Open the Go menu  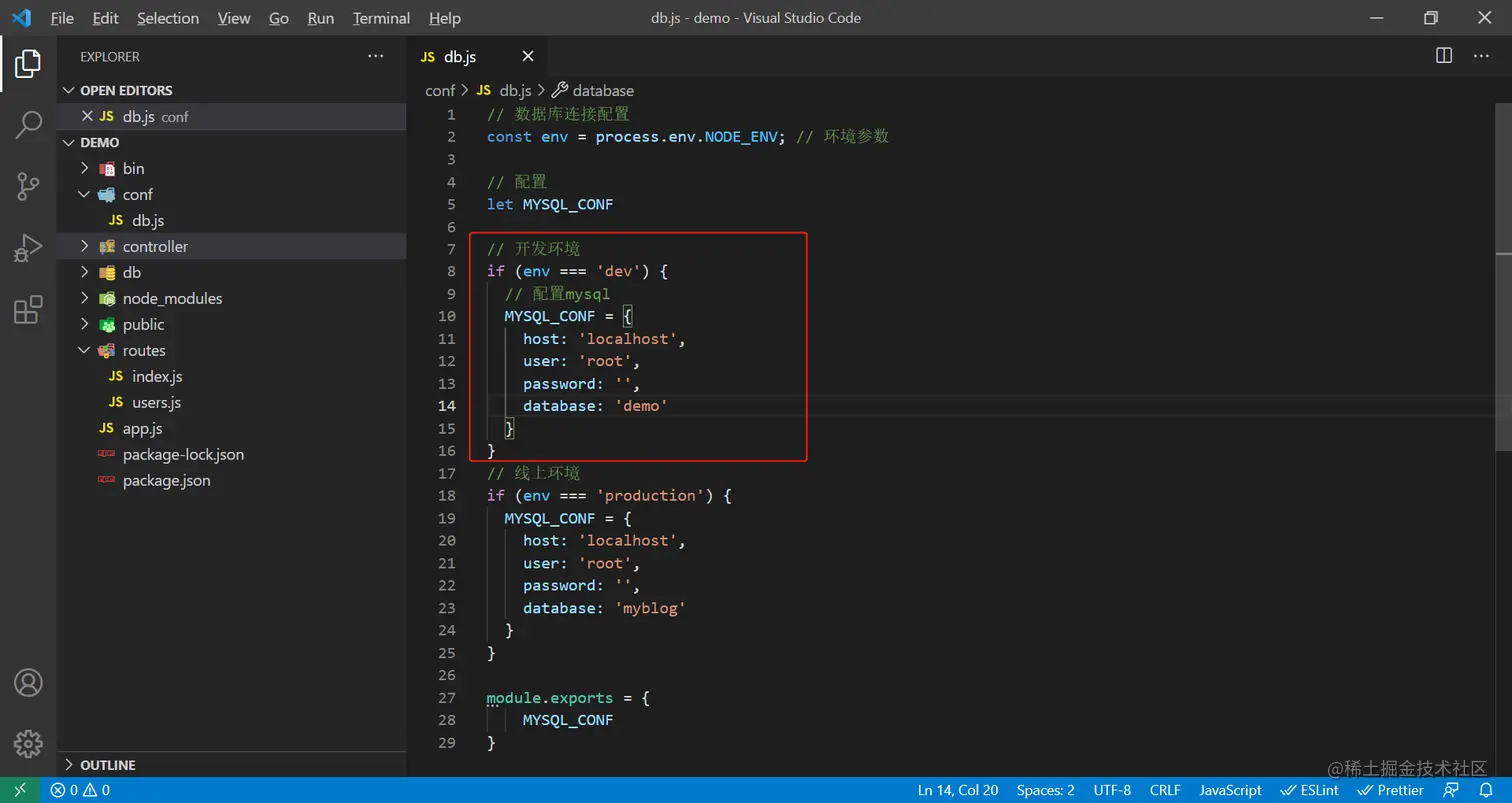[279, 18]
